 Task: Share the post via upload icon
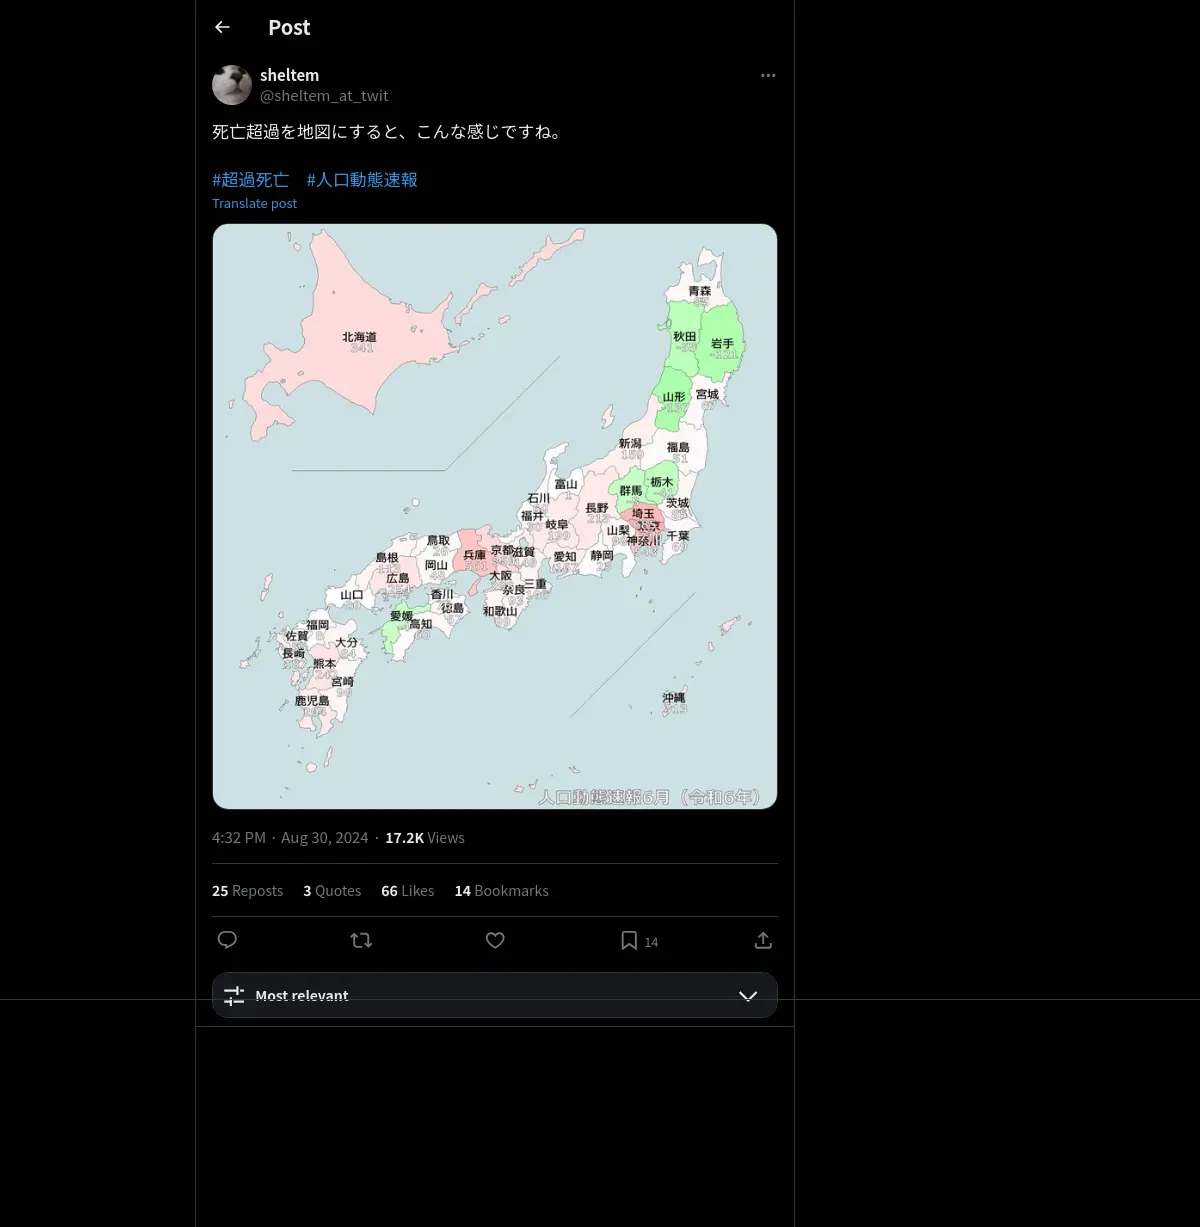[763, 940]
